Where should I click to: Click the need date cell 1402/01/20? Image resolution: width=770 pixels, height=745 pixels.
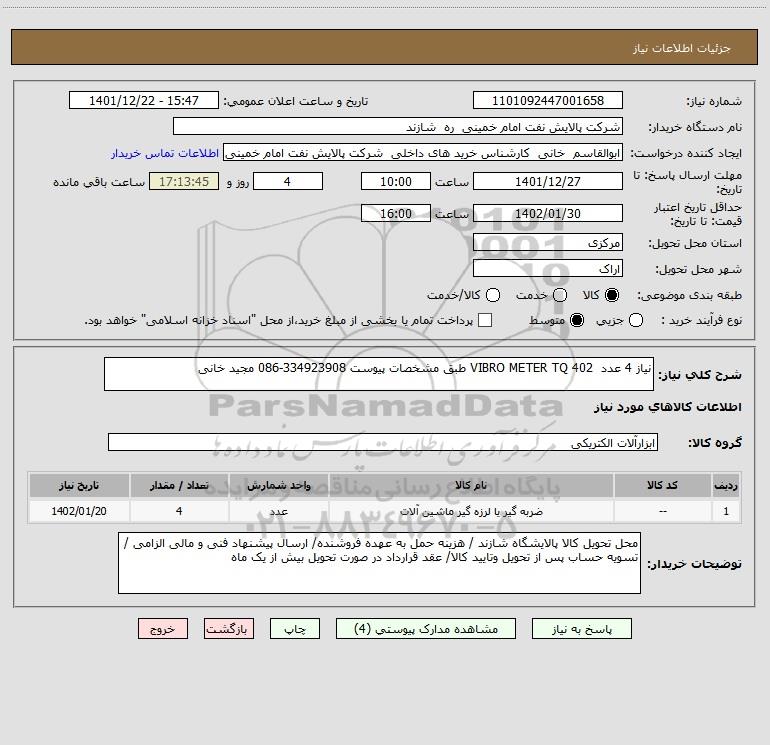coord(79,511)
